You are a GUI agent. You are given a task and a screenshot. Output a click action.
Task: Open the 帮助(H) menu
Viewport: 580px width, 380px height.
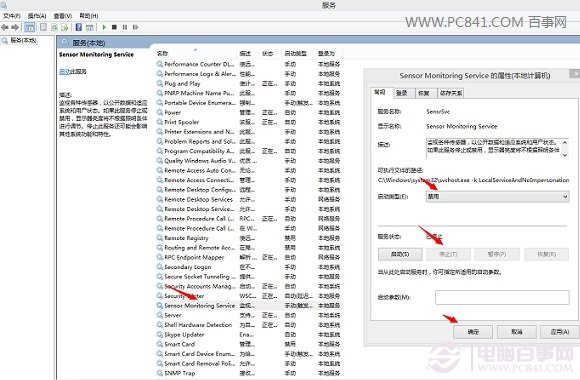88,16
